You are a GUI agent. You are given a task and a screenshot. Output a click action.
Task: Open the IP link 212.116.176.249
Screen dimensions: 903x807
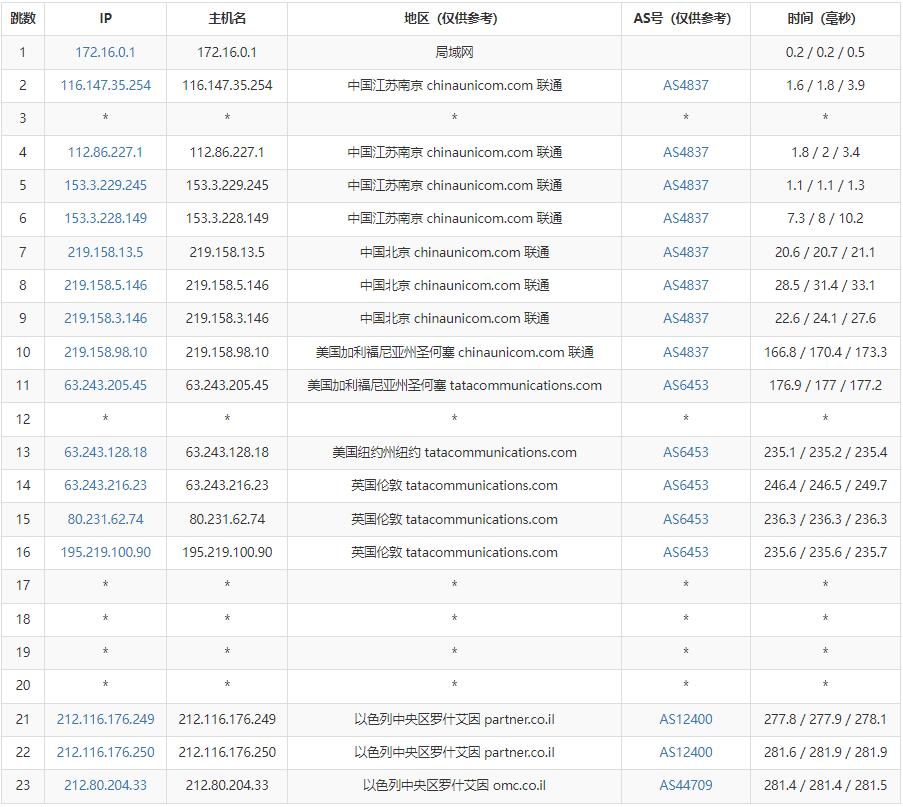point(105,719)
